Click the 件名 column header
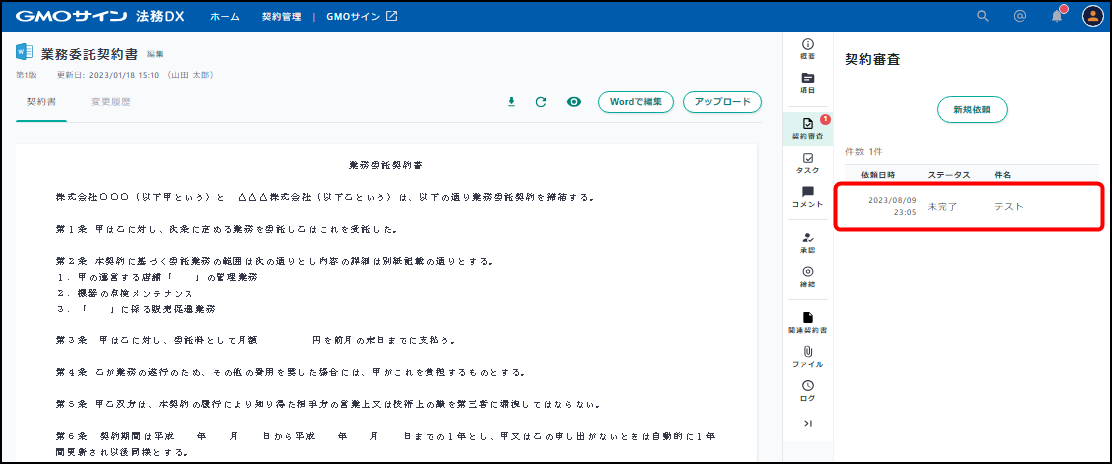The width and height of the screenshot is (1112, 464). tap(1002, 175)
